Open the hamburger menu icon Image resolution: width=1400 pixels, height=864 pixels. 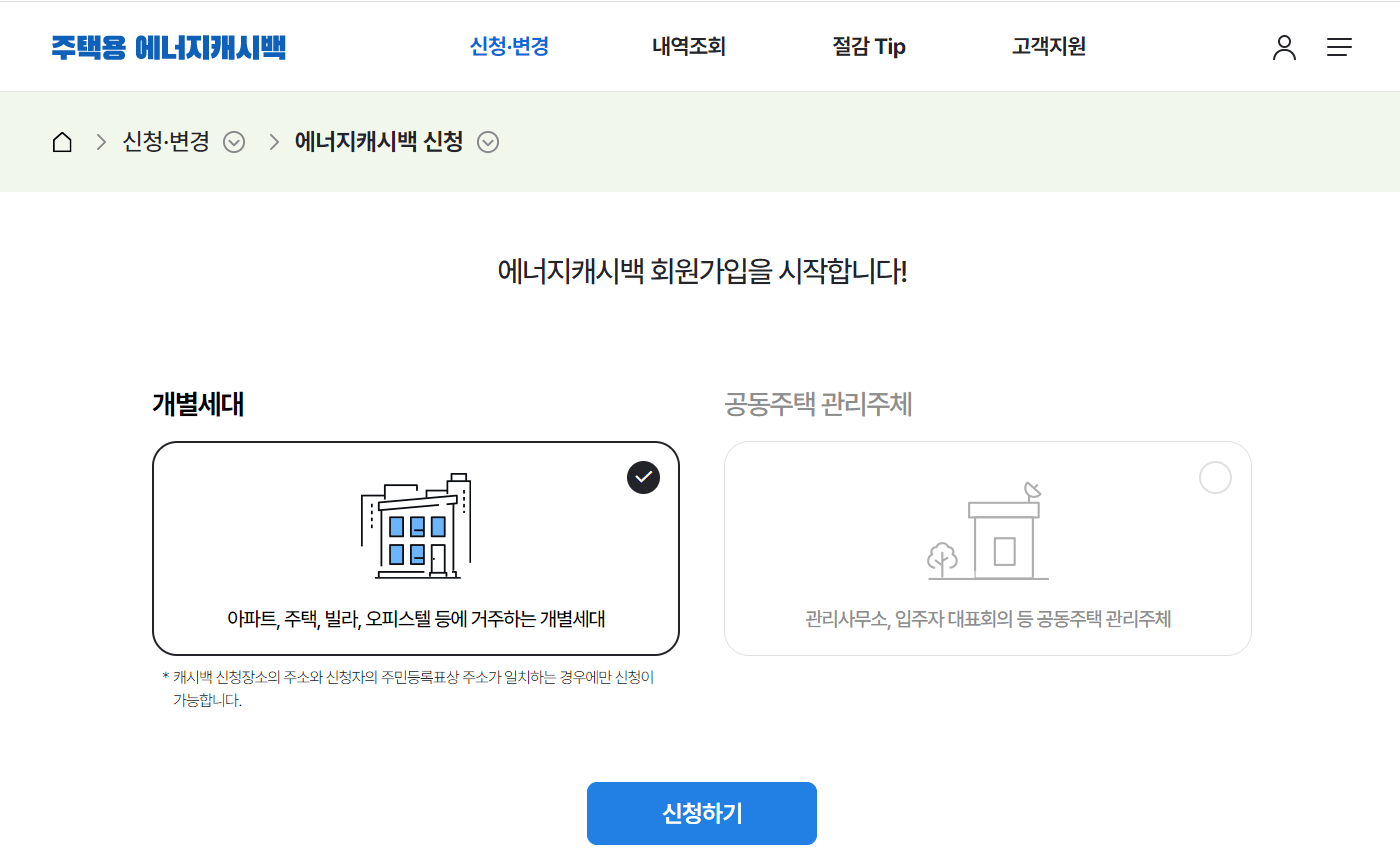click(x=1339, y=46)
